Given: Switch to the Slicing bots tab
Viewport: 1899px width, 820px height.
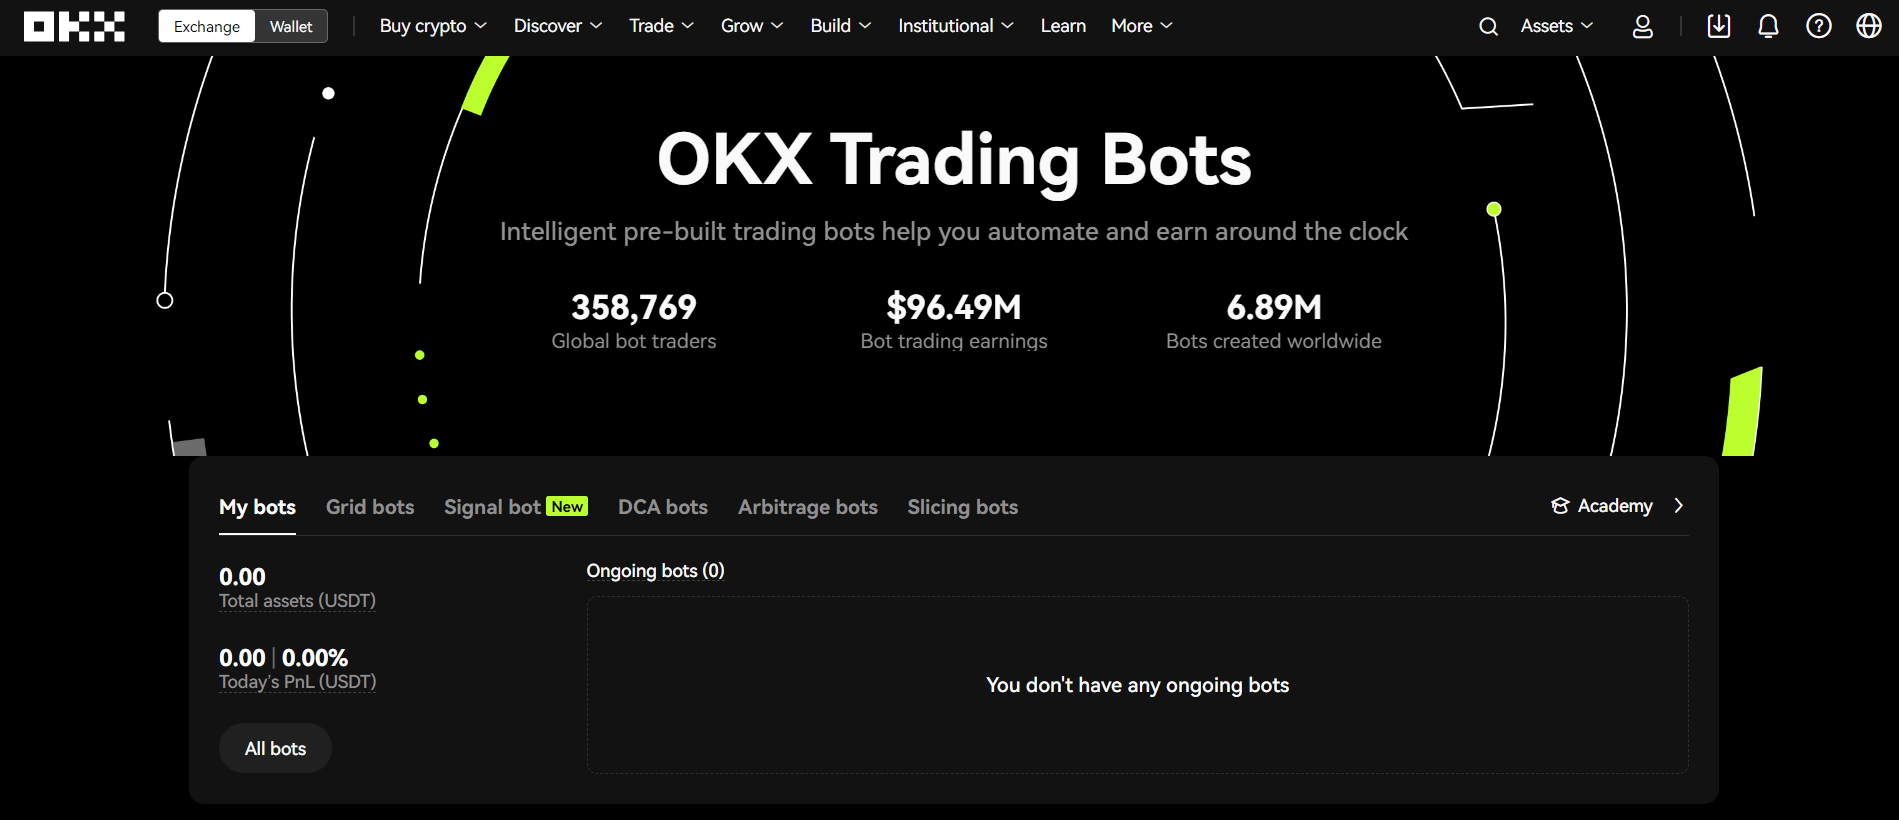Looking at the screenshot, I should (963, 507).
